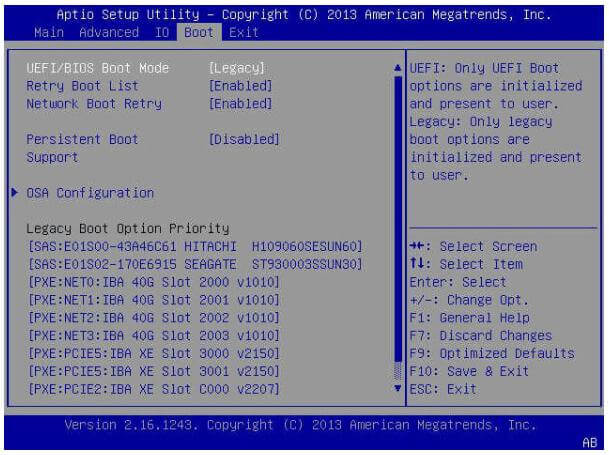Click the scrollbar up arrow
The width and height of the screenshot is (609, 455).
pos(399,68)
